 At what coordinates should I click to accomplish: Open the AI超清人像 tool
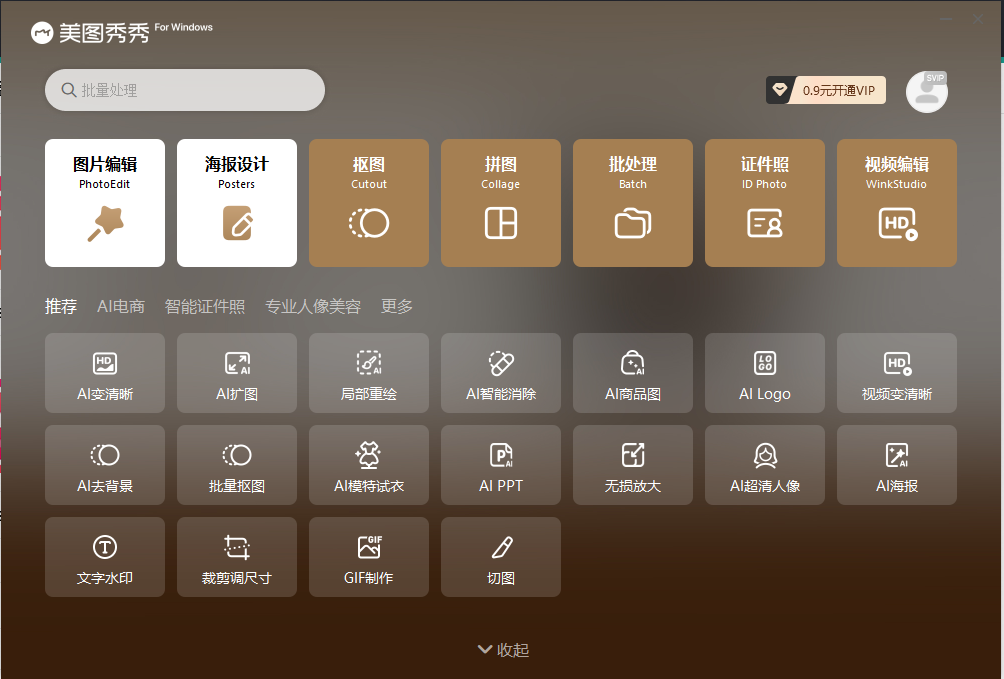click(765, 465)
